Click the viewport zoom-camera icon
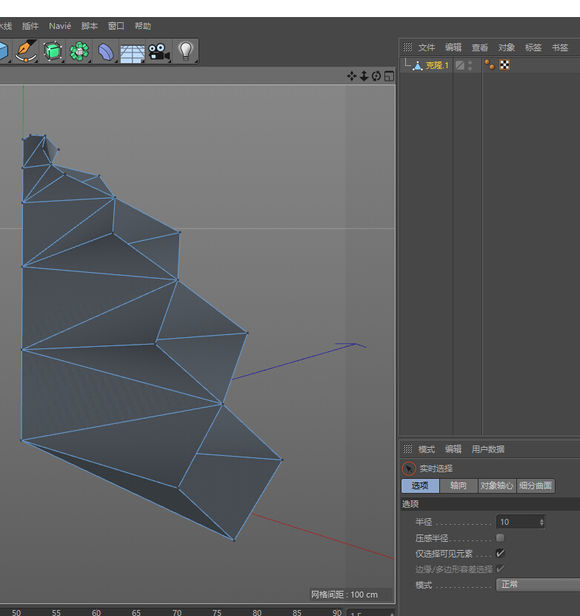 (x=364, y=76)
